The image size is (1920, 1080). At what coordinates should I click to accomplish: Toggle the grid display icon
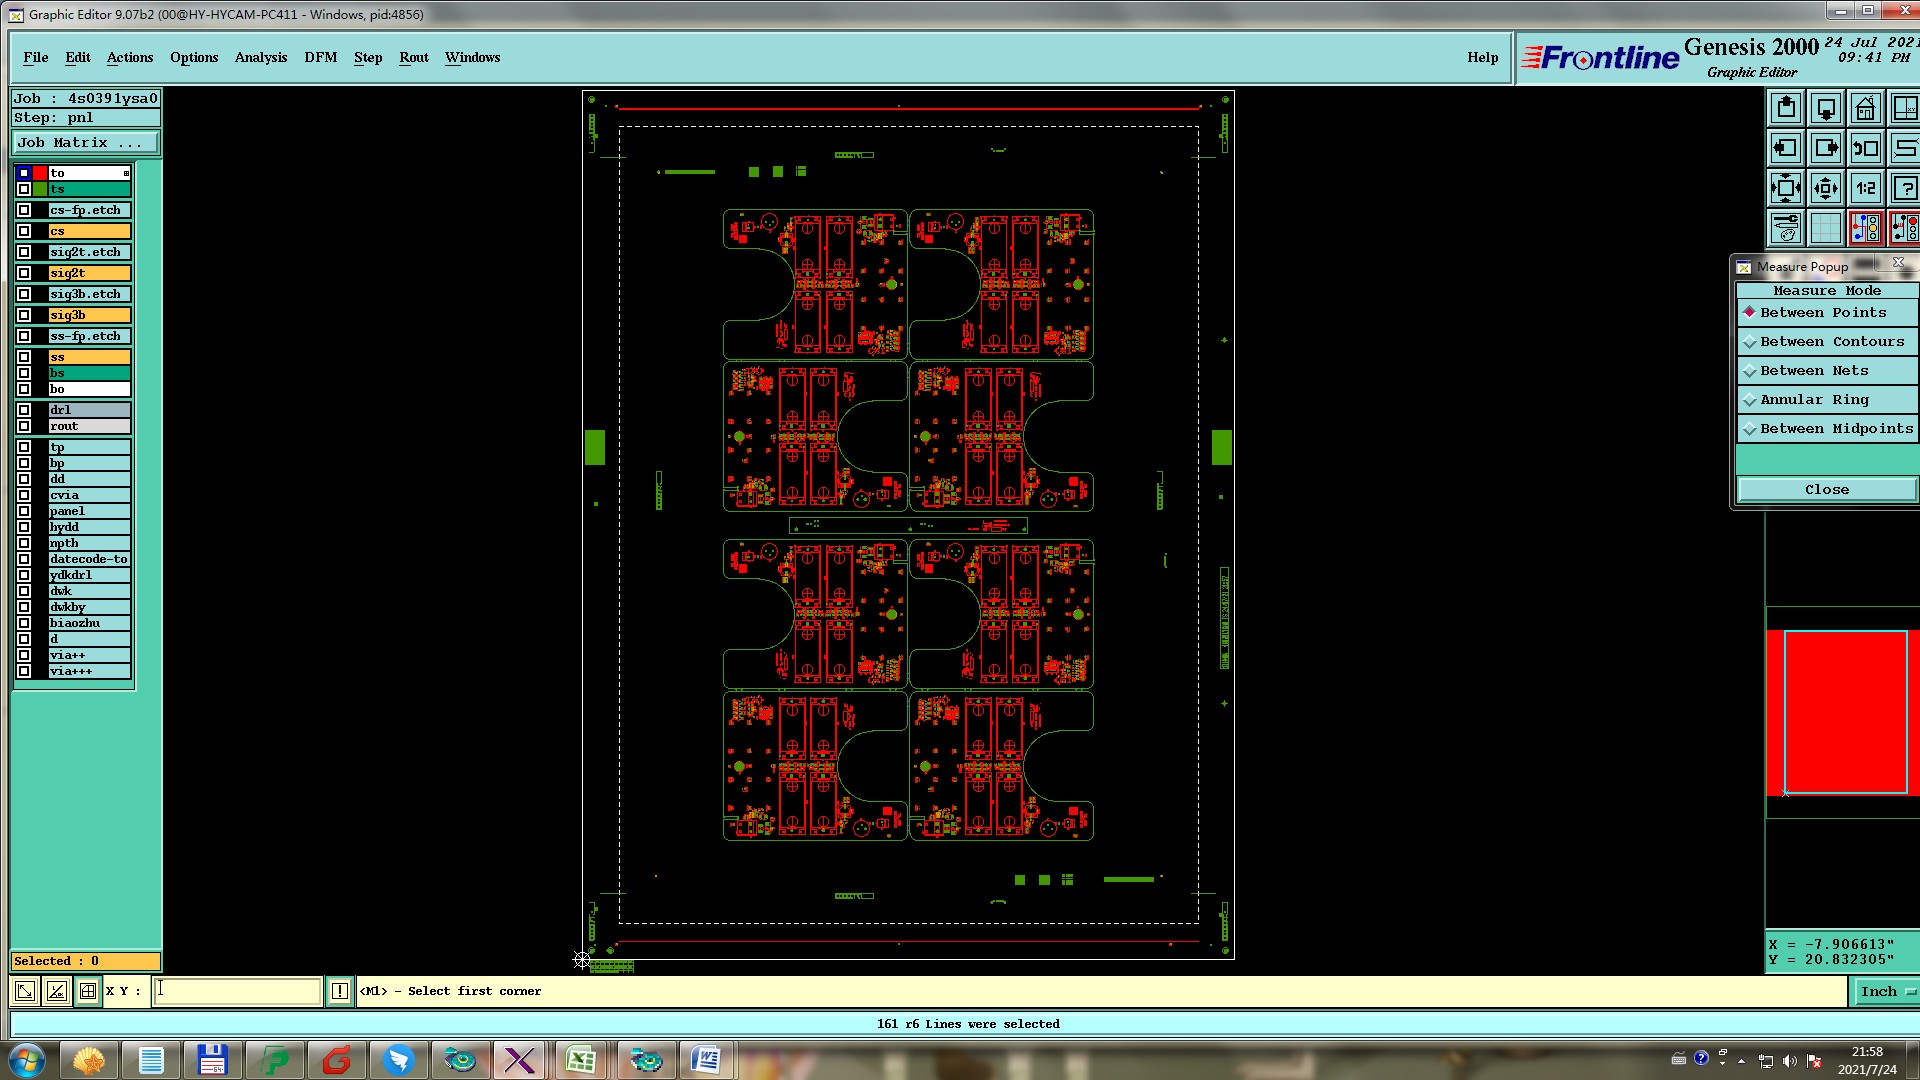click(x=1826, y=228)
